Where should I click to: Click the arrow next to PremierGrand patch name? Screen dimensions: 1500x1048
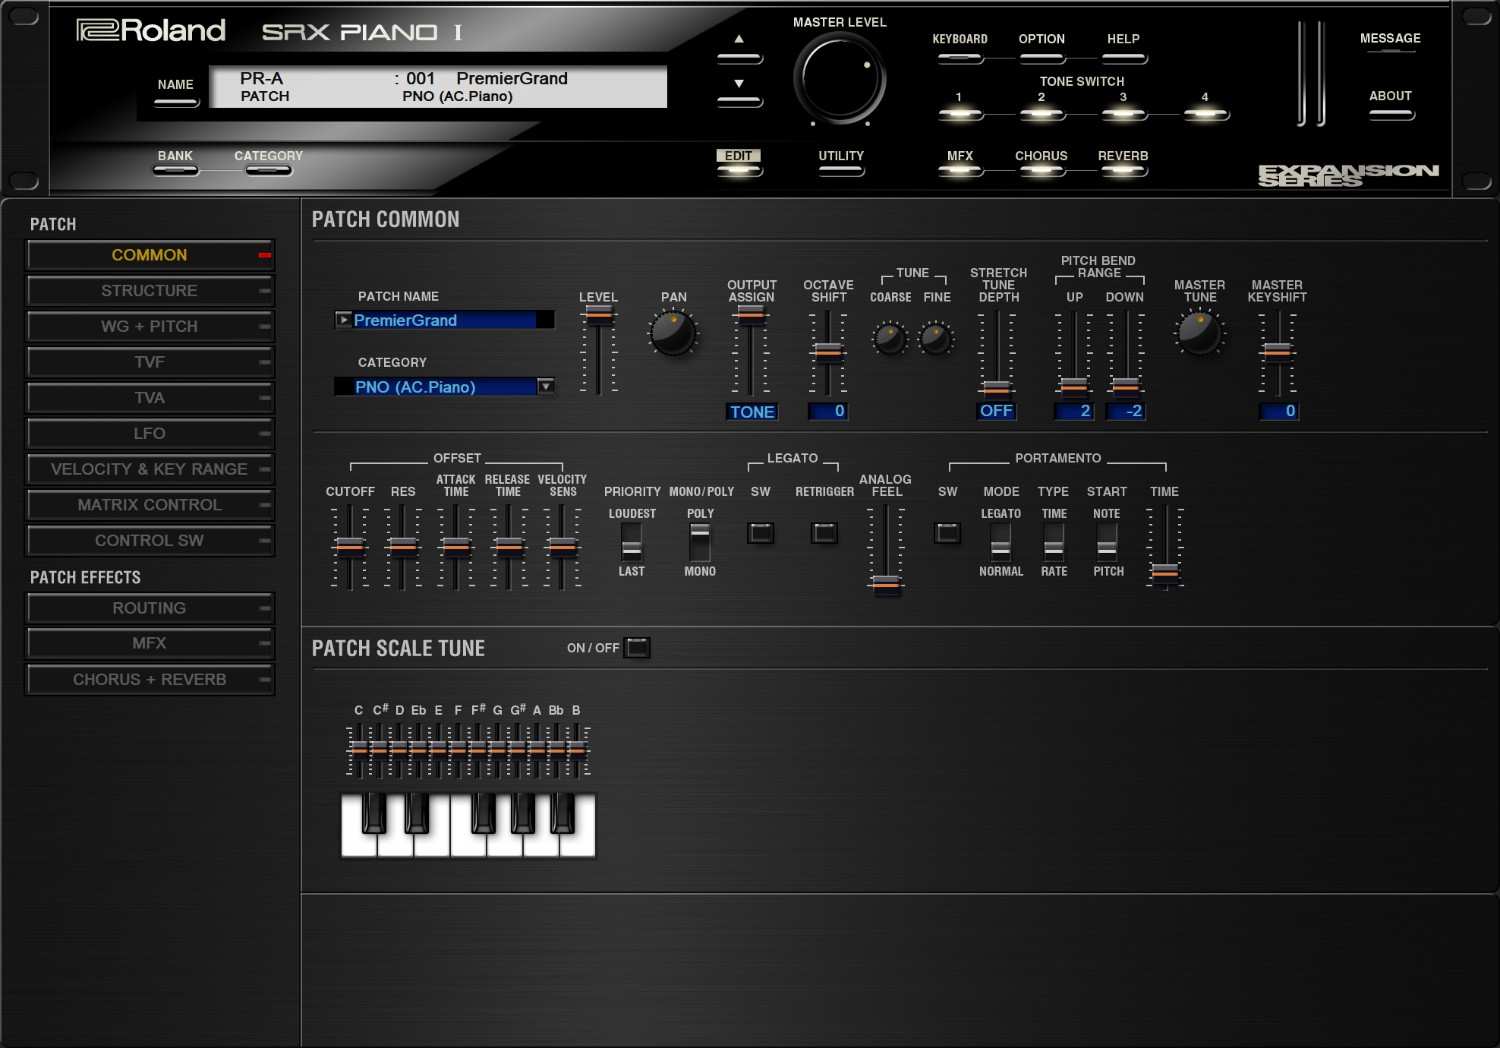click(x=343, y=319)
